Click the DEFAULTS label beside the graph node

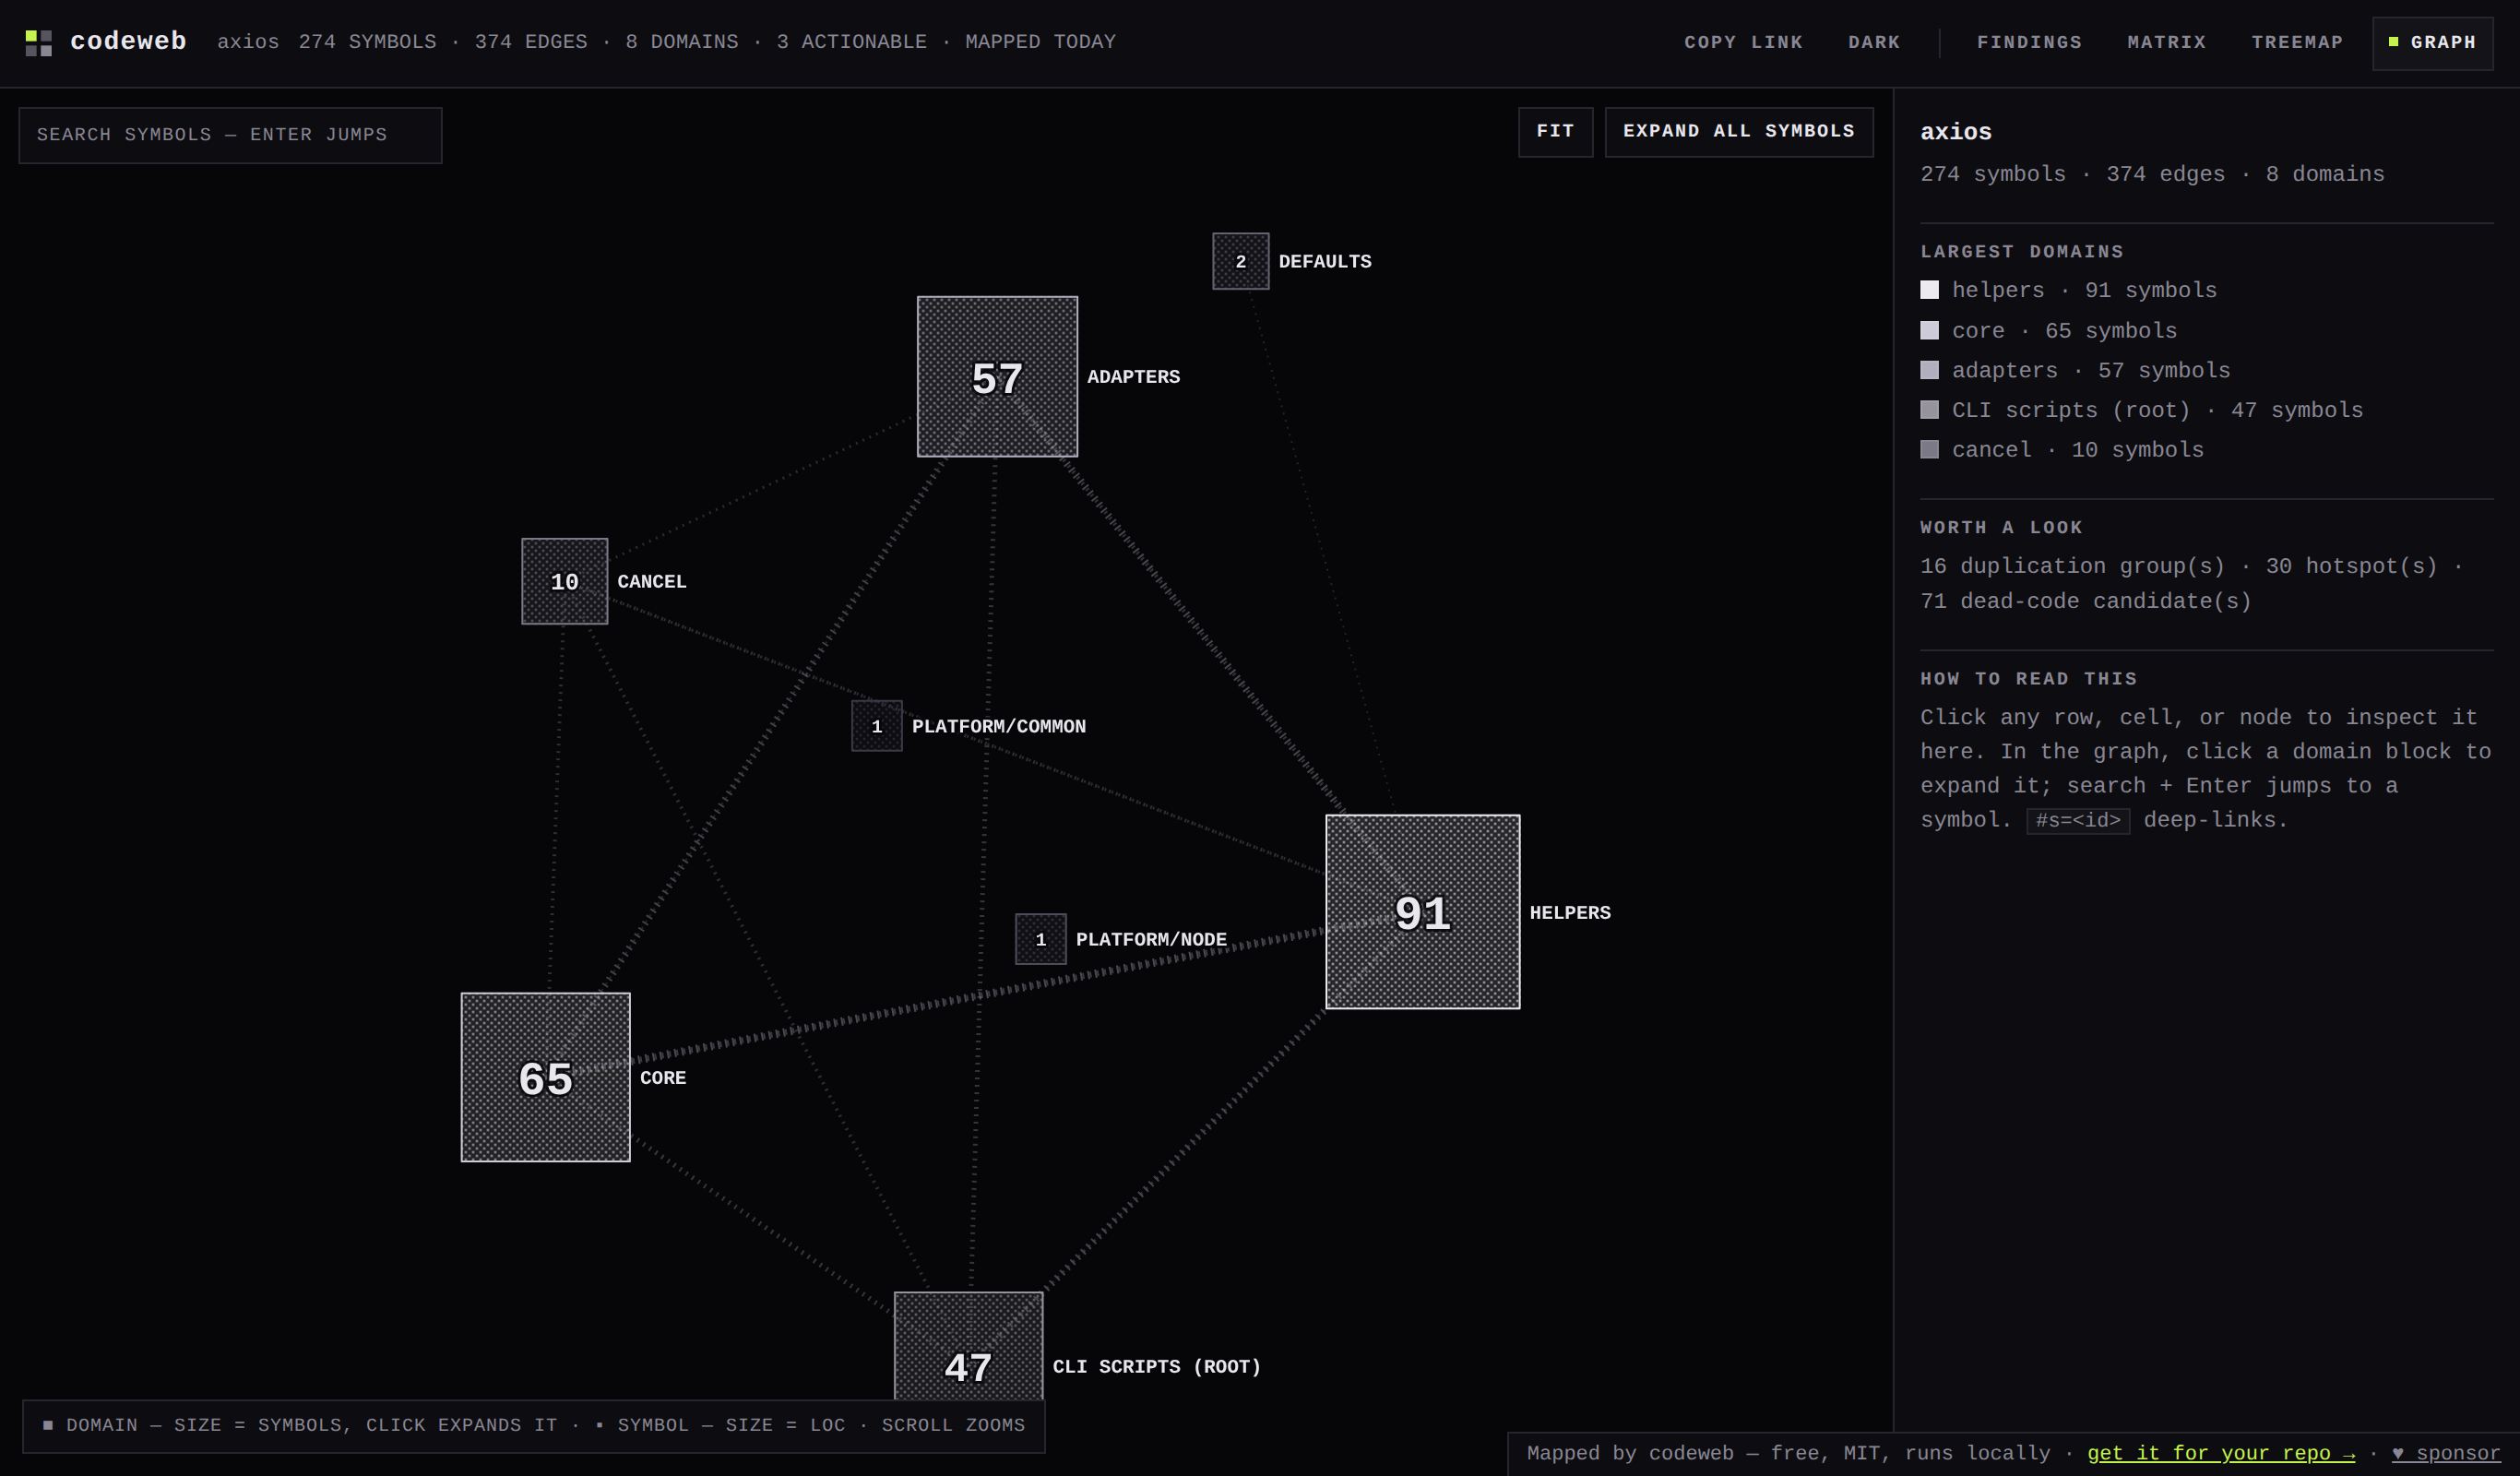click(1325, 262)
